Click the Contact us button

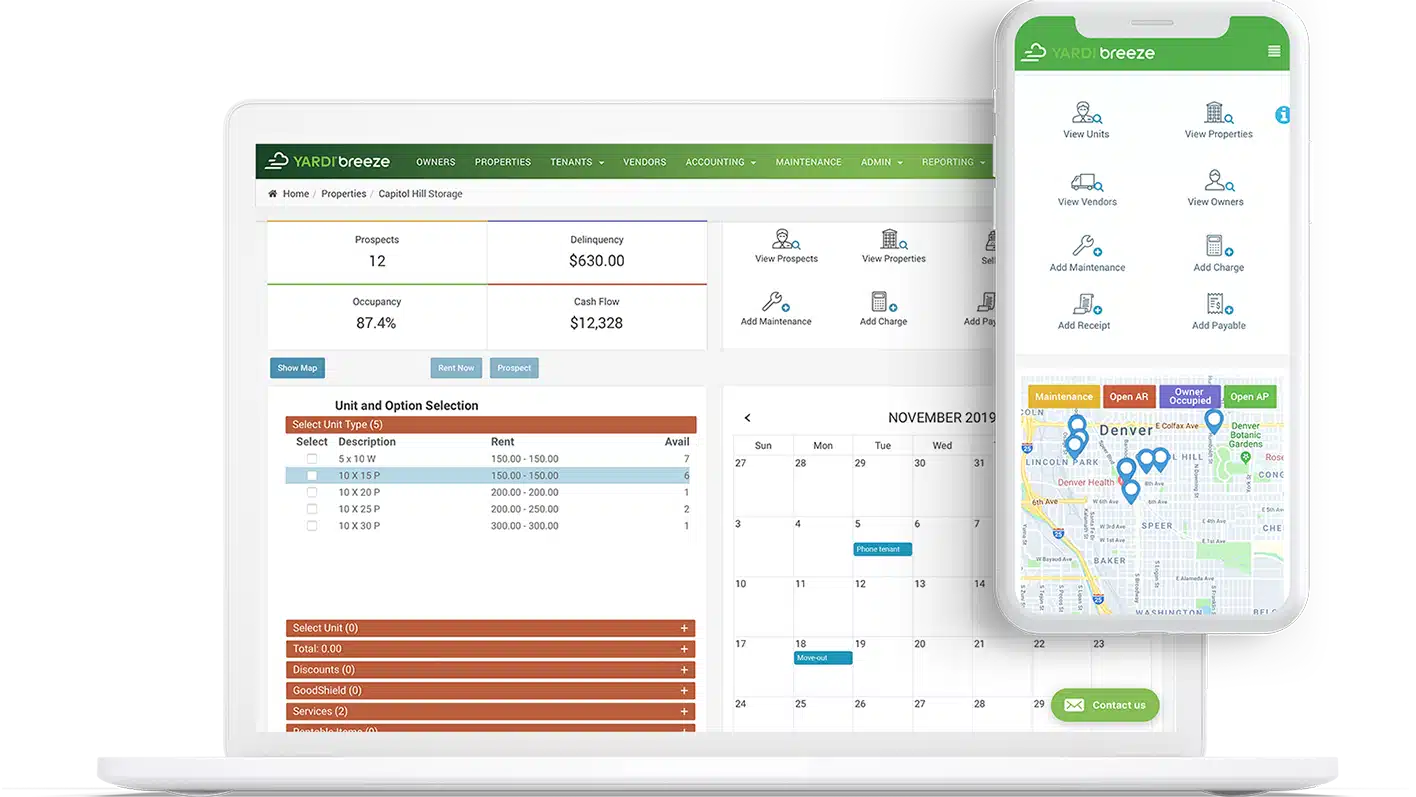click(1105, 705)
